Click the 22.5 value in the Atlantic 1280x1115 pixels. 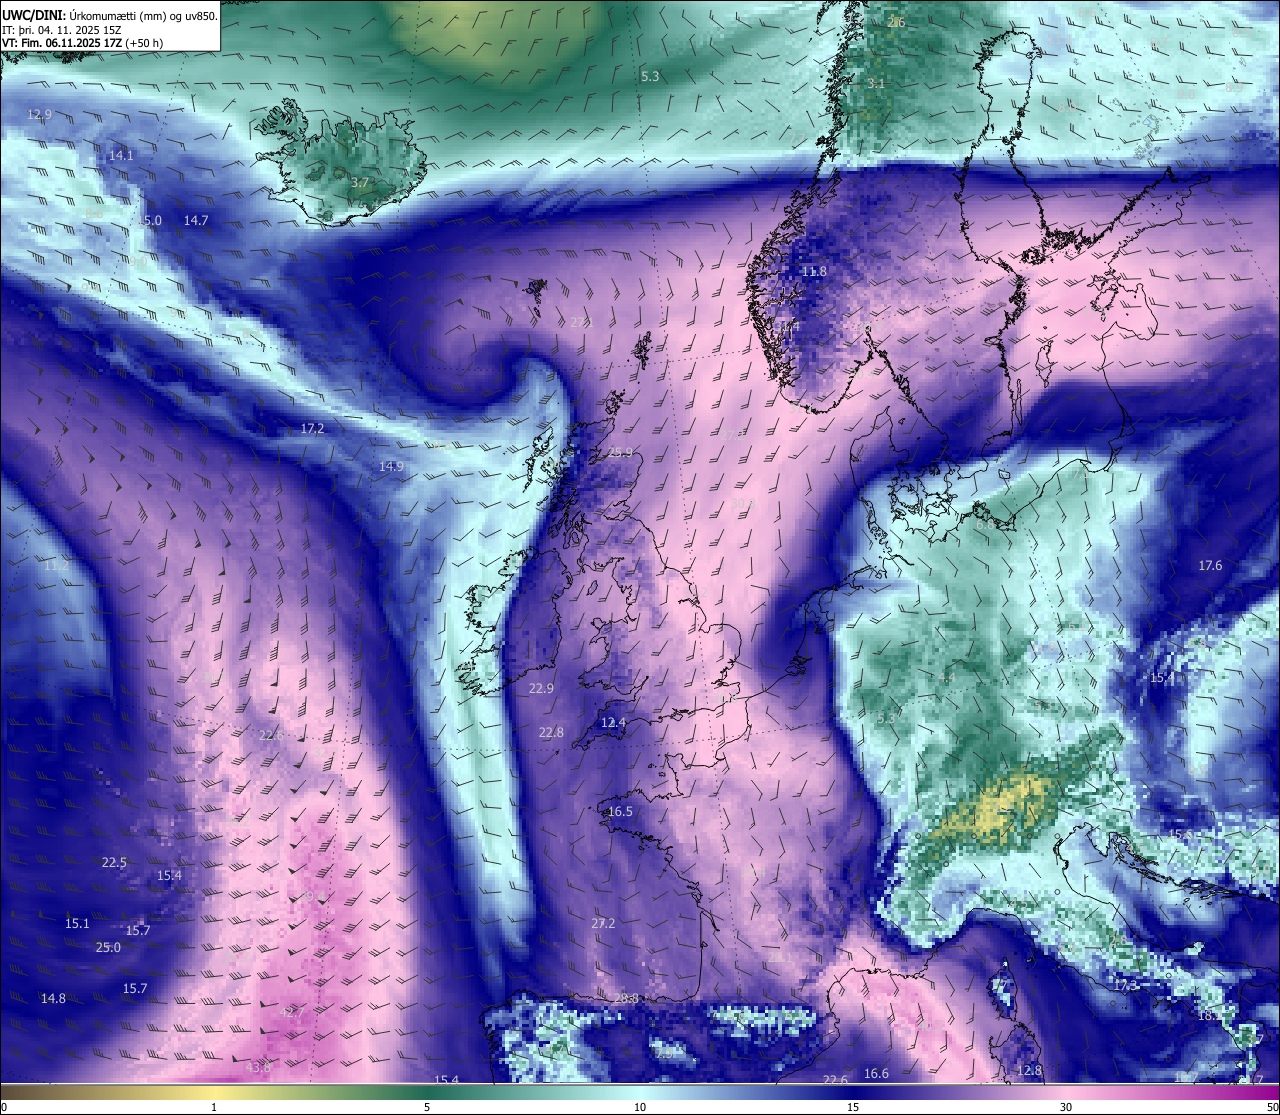[x=114, y=862]
